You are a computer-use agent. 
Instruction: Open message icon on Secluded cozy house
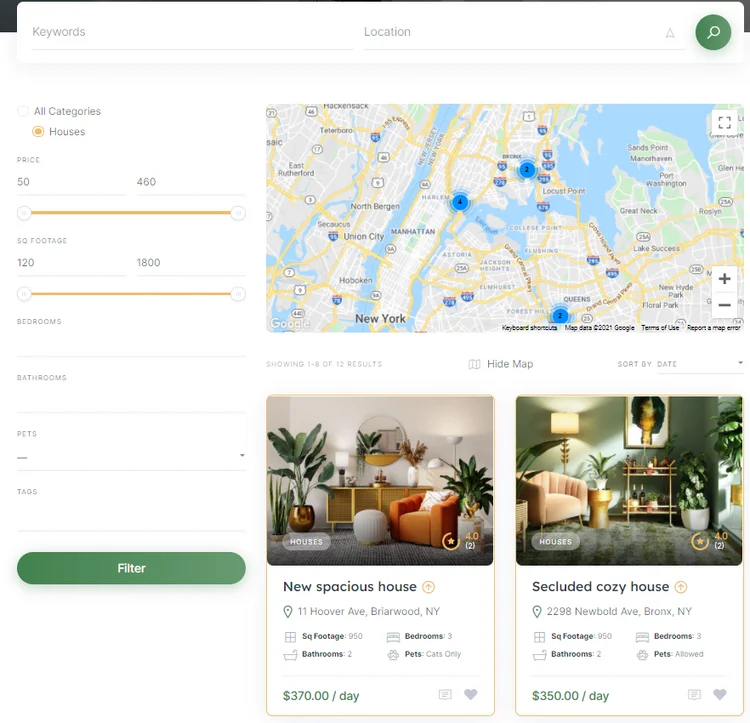point(694,694)
